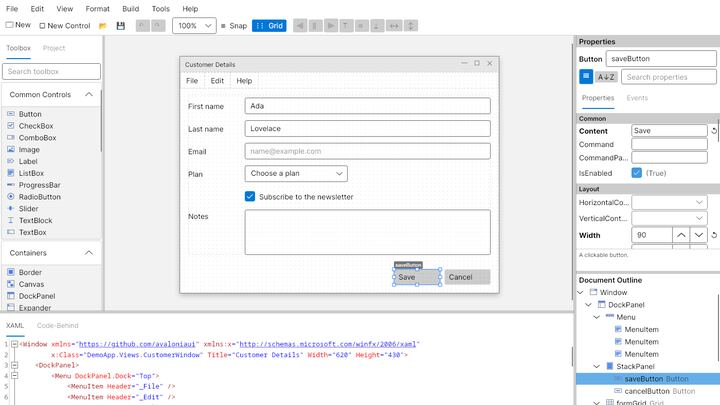The height and width of the screenshot is (405, 720).
Task: Click the New button in toolbar
Action: [x=18, y=25]
